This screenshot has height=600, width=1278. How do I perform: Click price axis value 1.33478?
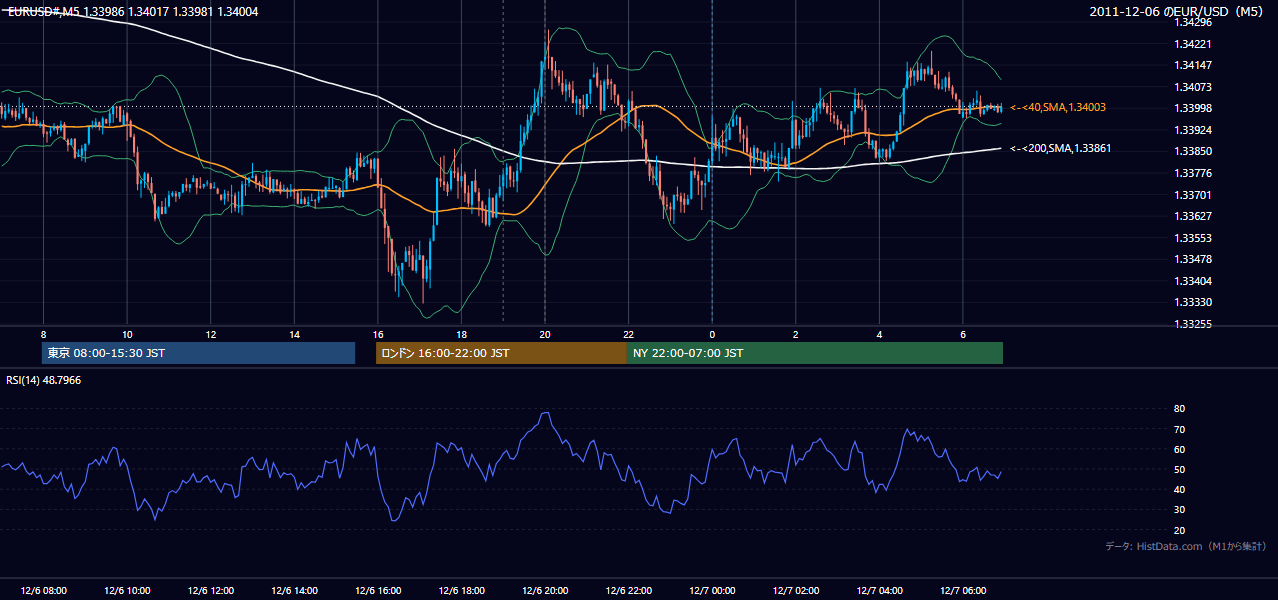(x=1194, y=259)
